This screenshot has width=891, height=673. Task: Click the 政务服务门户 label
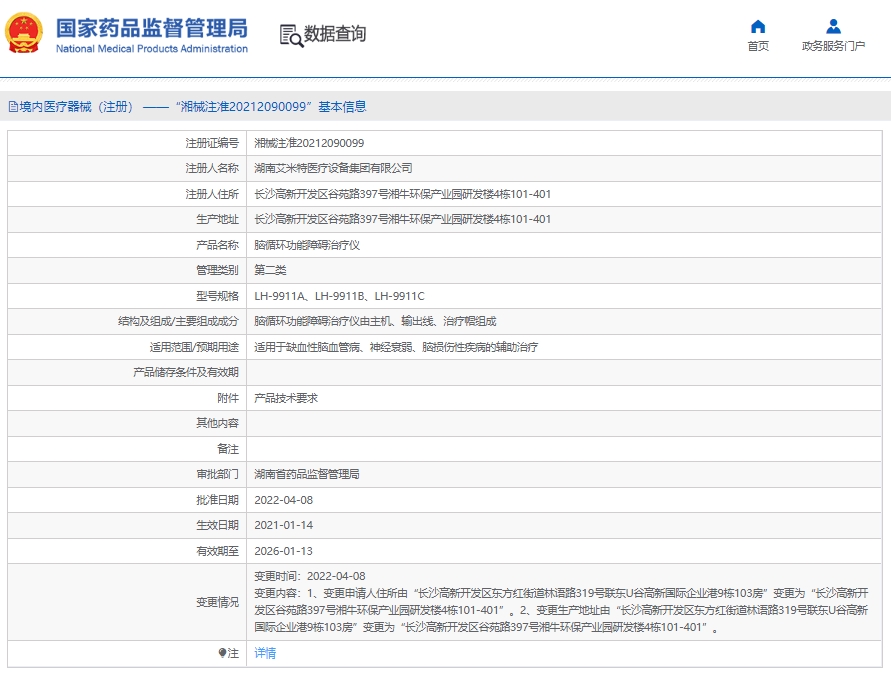click(834, 46)
